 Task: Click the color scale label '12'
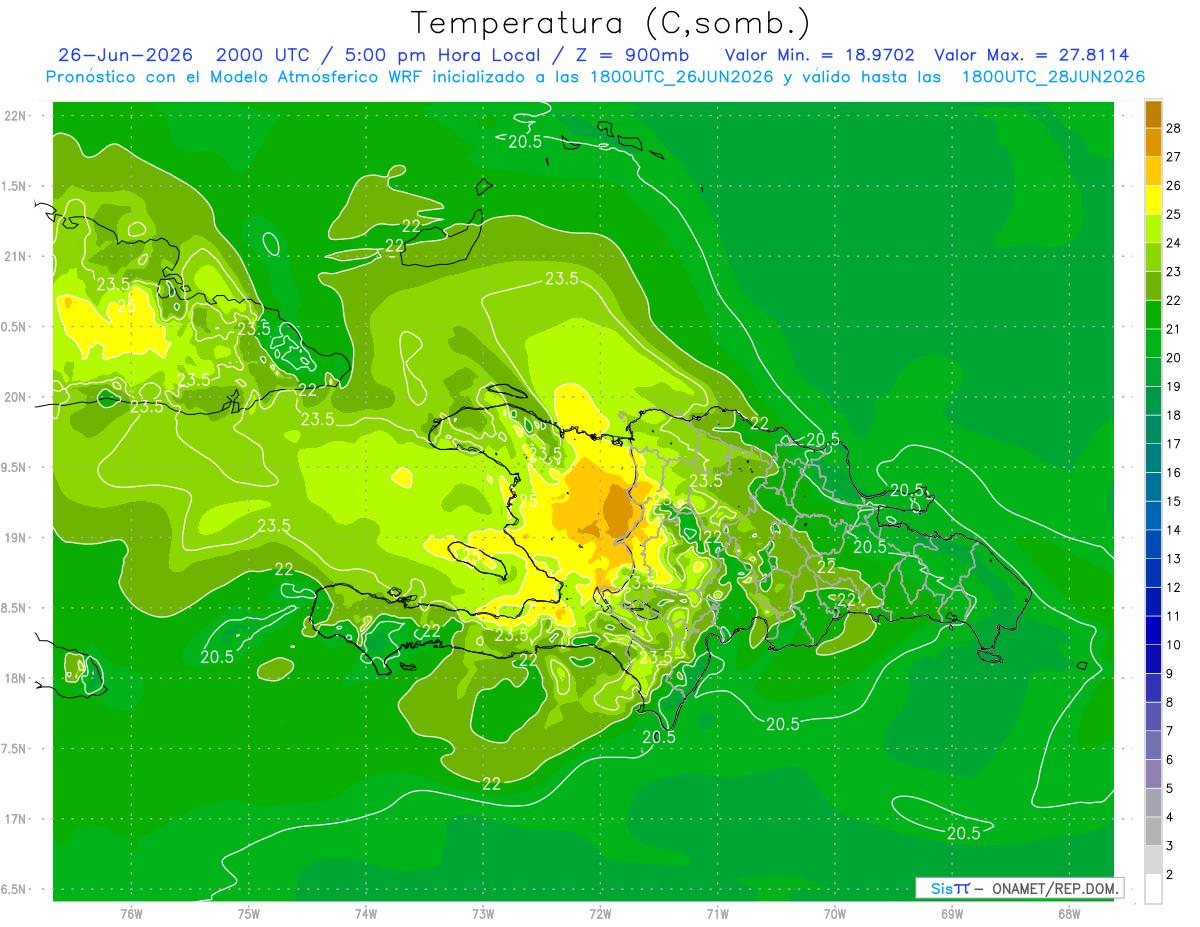(x=1174, y=587)
